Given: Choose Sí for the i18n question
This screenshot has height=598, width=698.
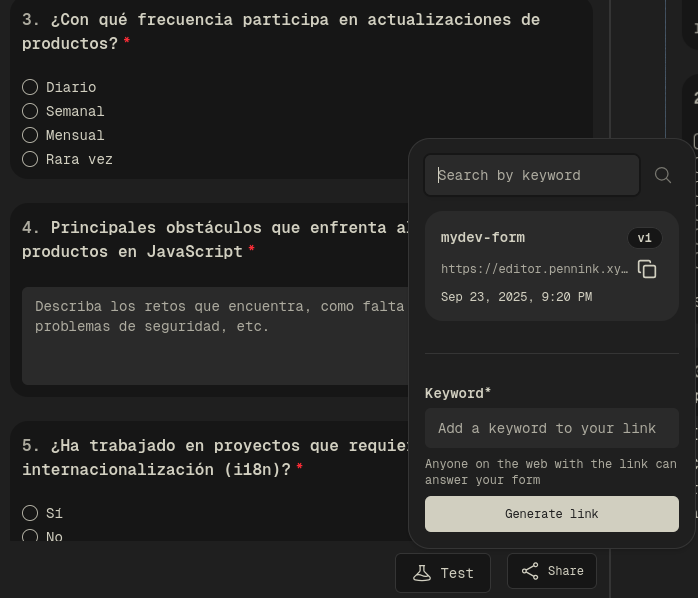Looking at the screenshot, I should tap(30, 513).
